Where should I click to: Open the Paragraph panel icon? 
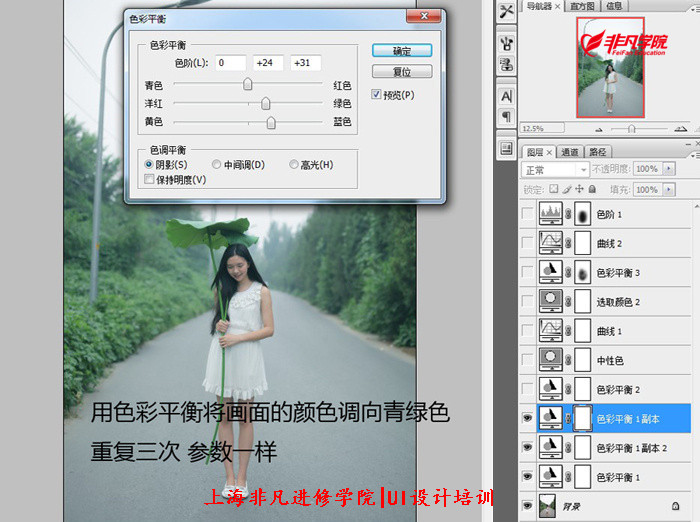point(506,117)
